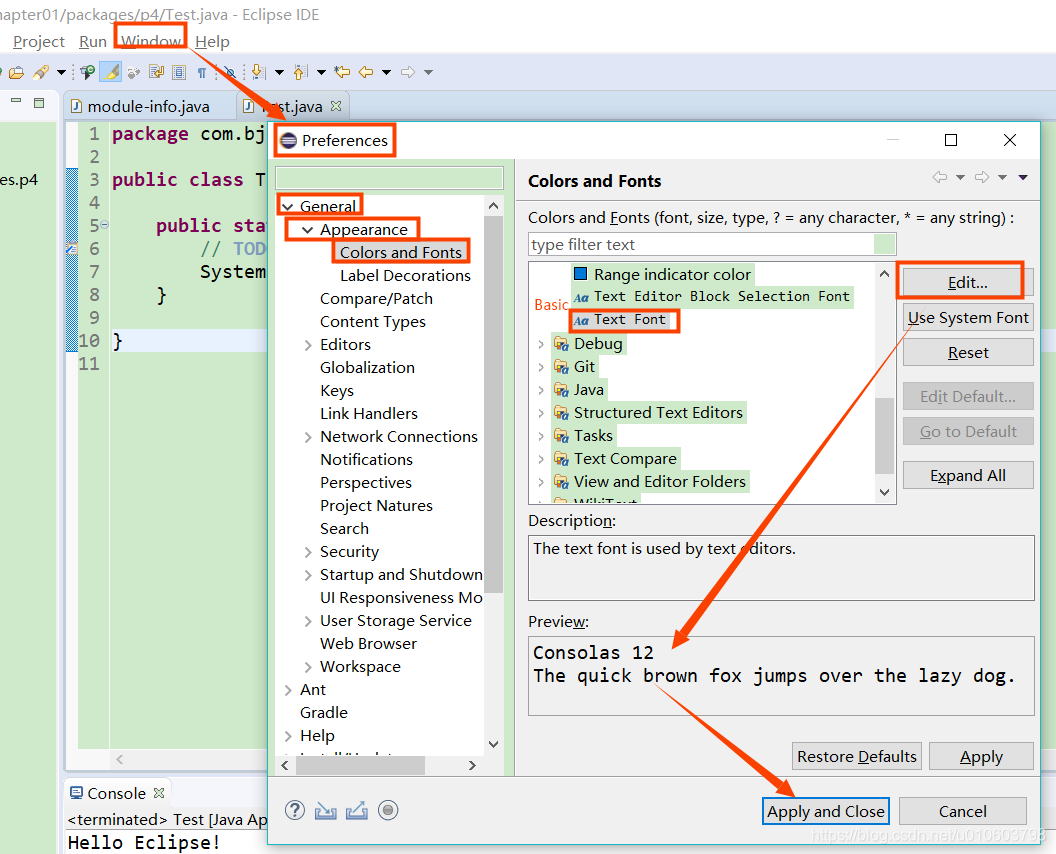Open the preferences page view menu triangle
The height and width of the screenshot is (854, 1056).
pos(1023,178)
